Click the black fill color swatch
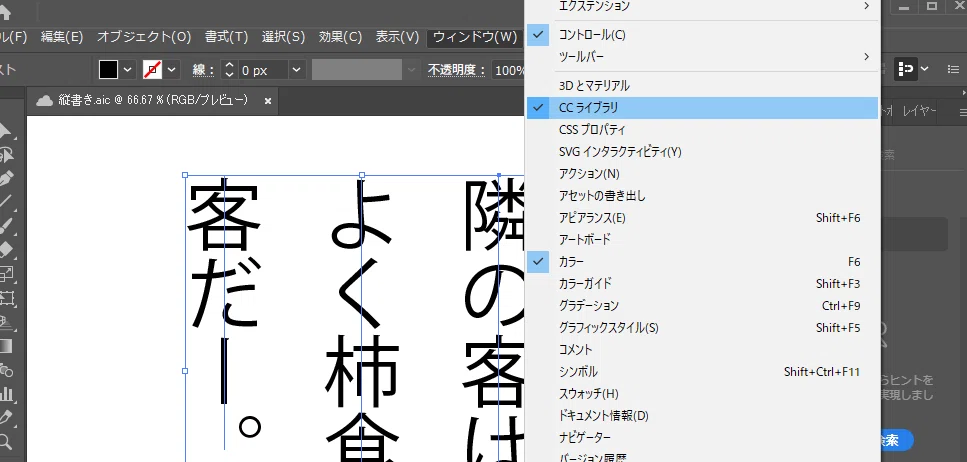 [x=109, y=70]
